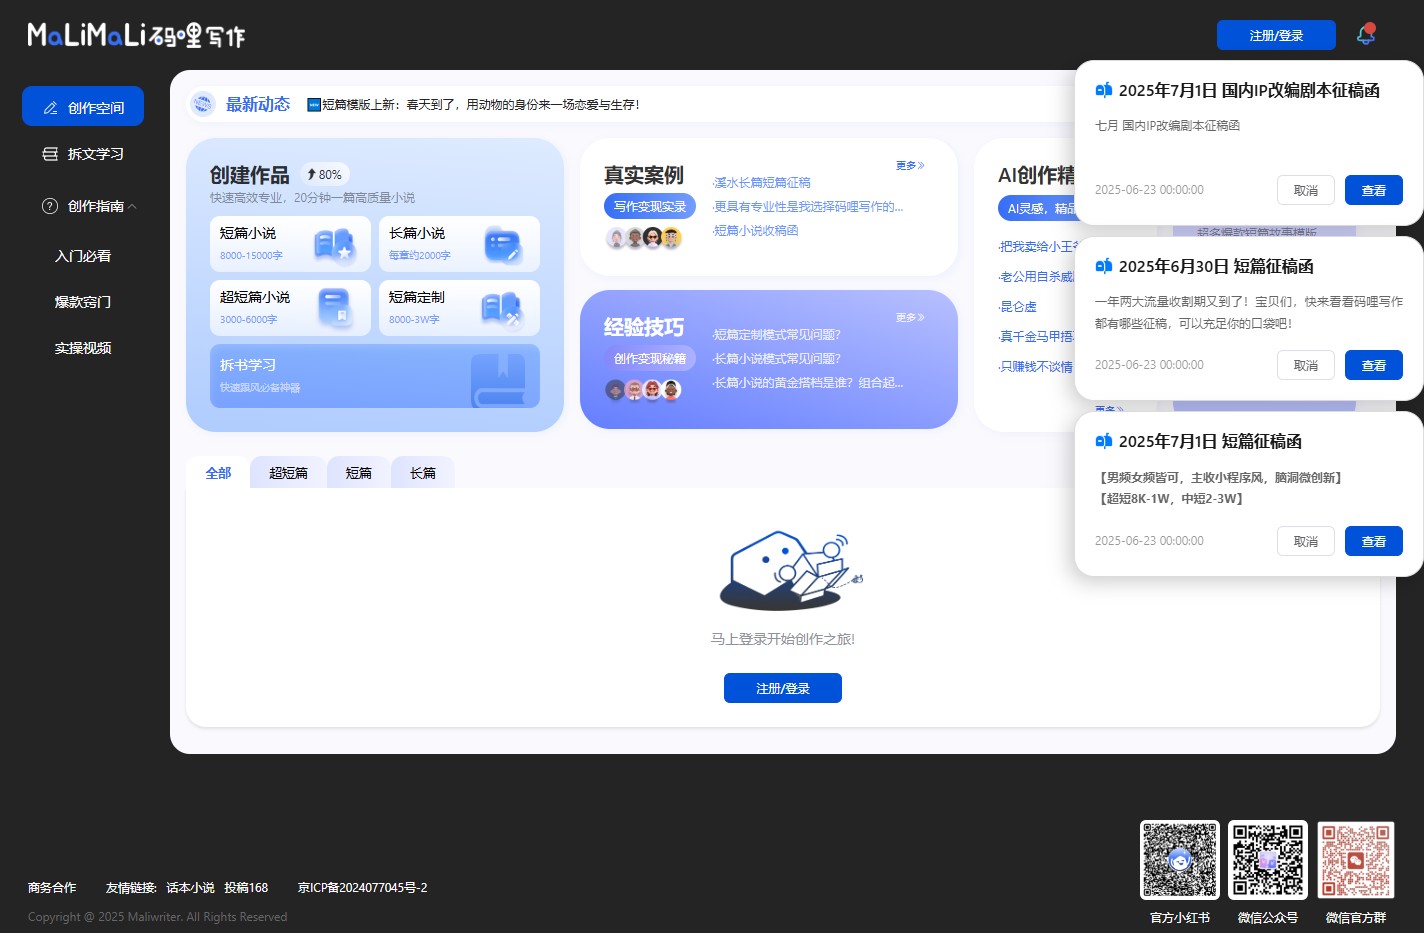1424x933 pixels.
Task: Open 短篇定制模式常见问题 link
Action: click(777, 335)
